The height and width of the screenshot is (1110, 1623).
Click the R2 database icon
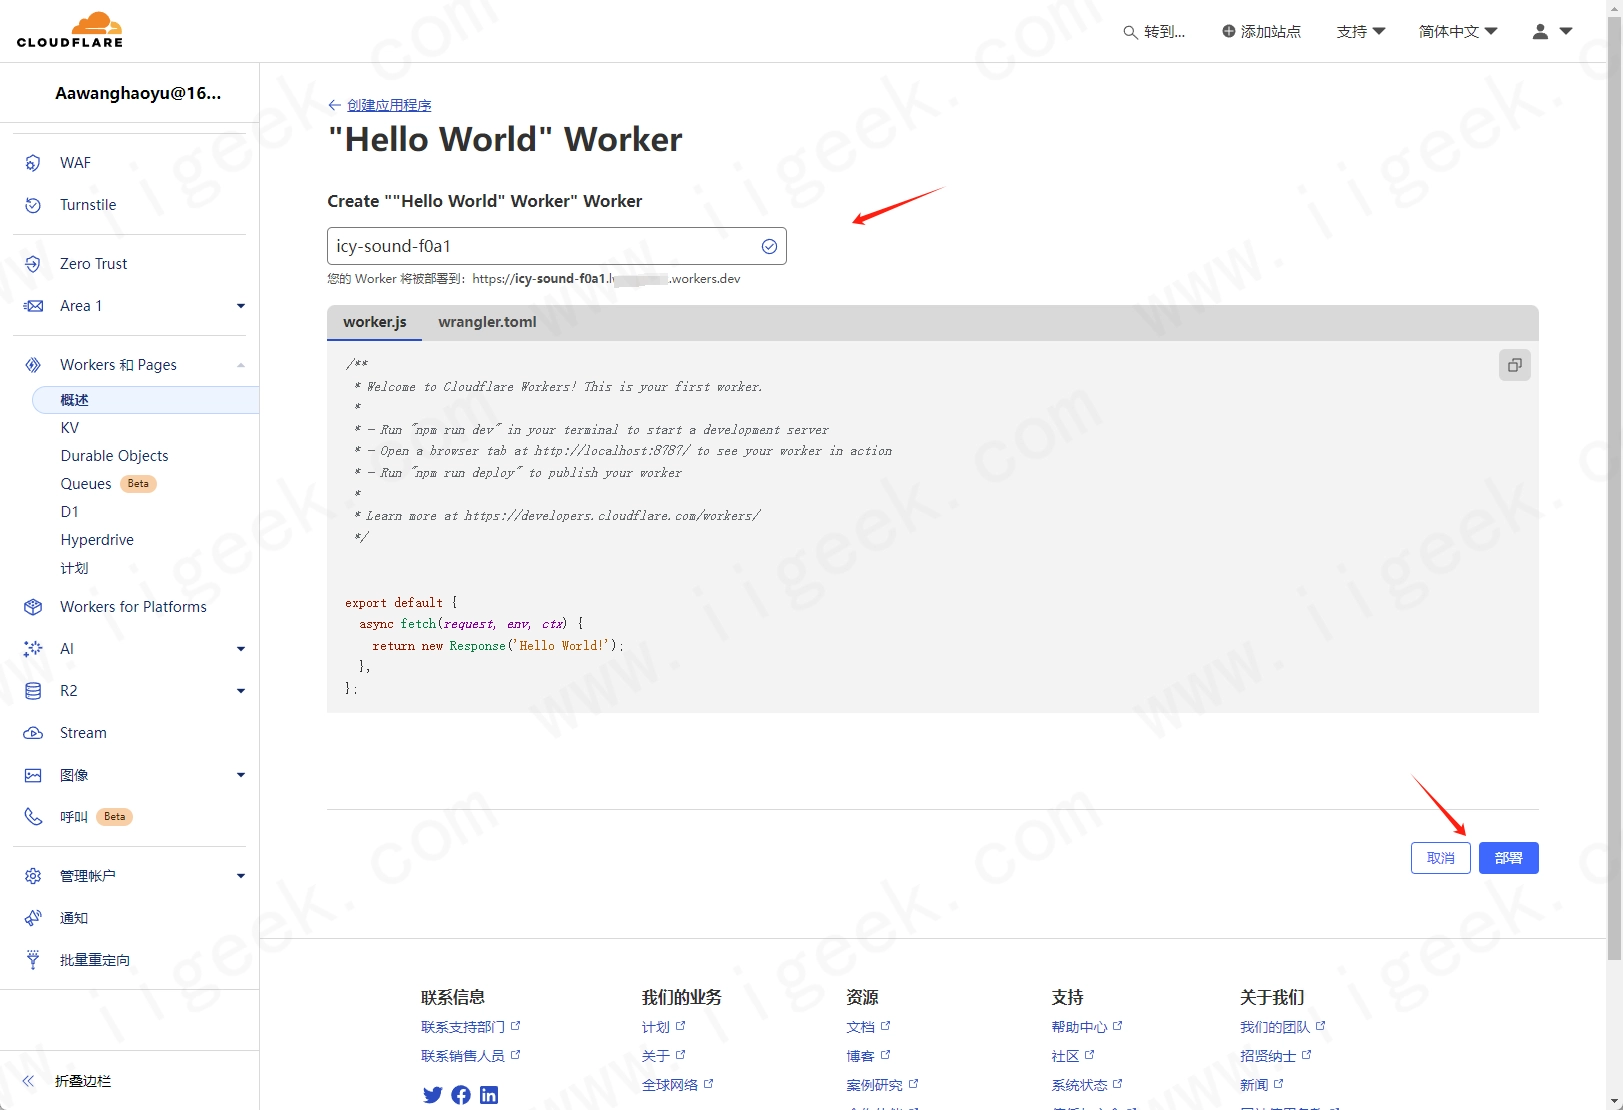click(x=33, y=691)
